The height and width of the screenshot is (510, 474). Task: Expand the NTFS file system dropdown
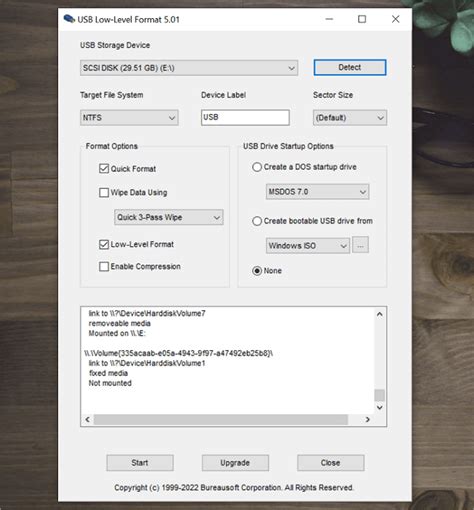pyautogui.click(x=129, y=118)
